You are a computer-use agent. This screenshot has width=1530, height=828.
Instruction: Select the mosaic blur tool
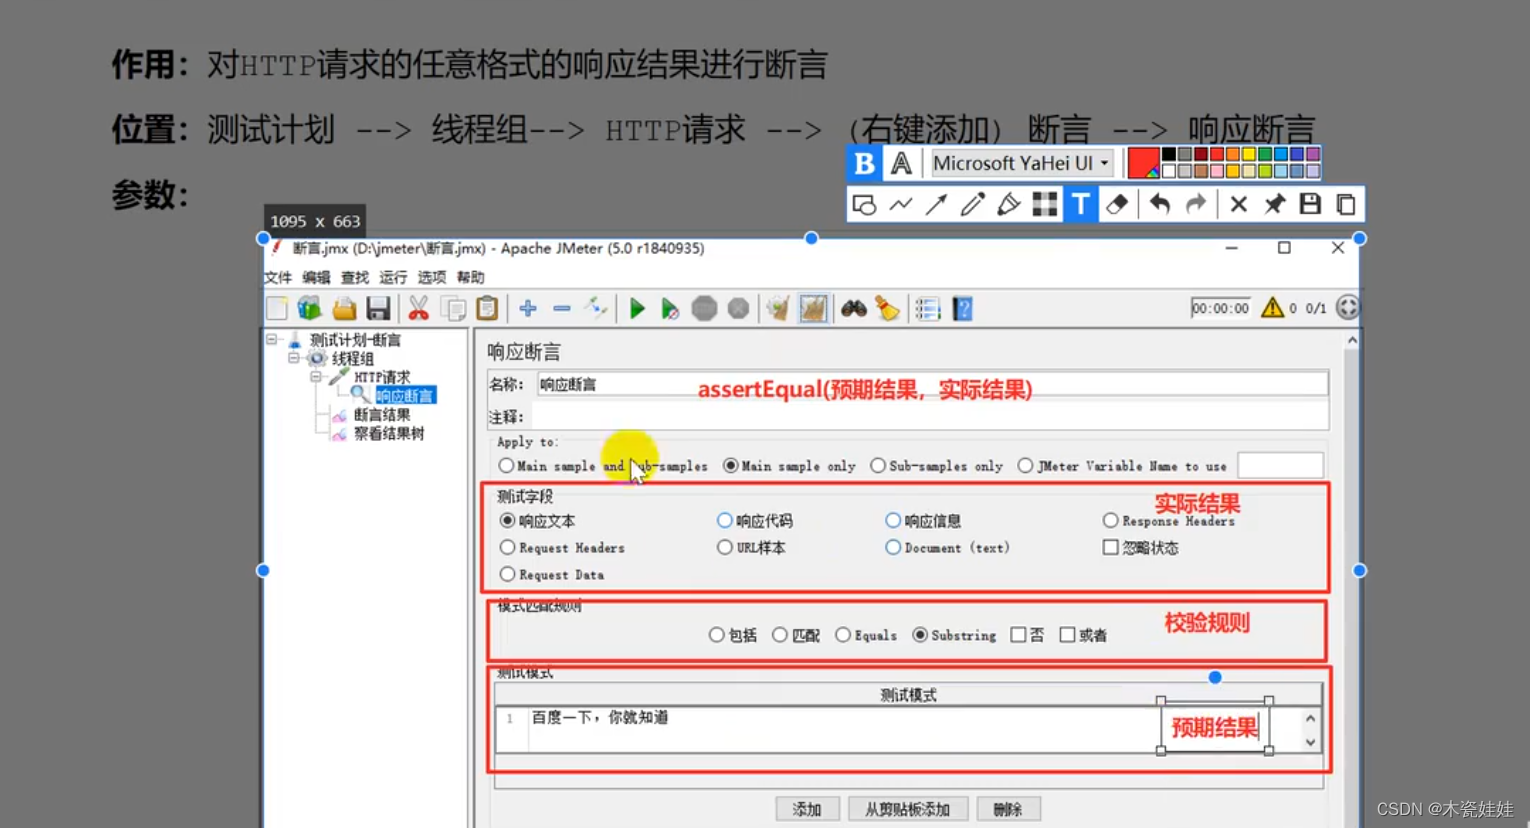point(1044,205)
